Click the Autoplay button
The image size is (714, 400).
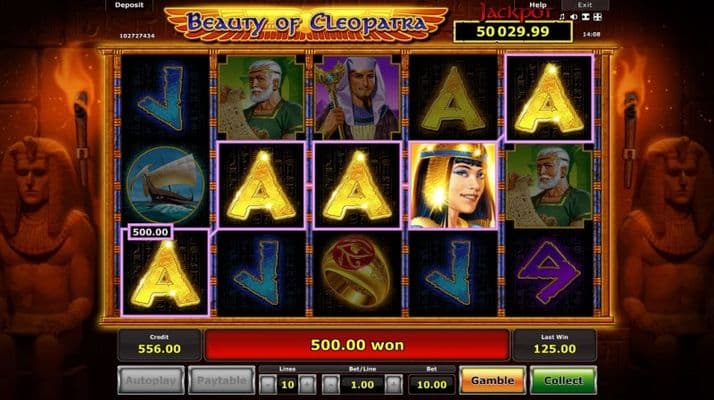pyautogui.click(x=151, y=380)
